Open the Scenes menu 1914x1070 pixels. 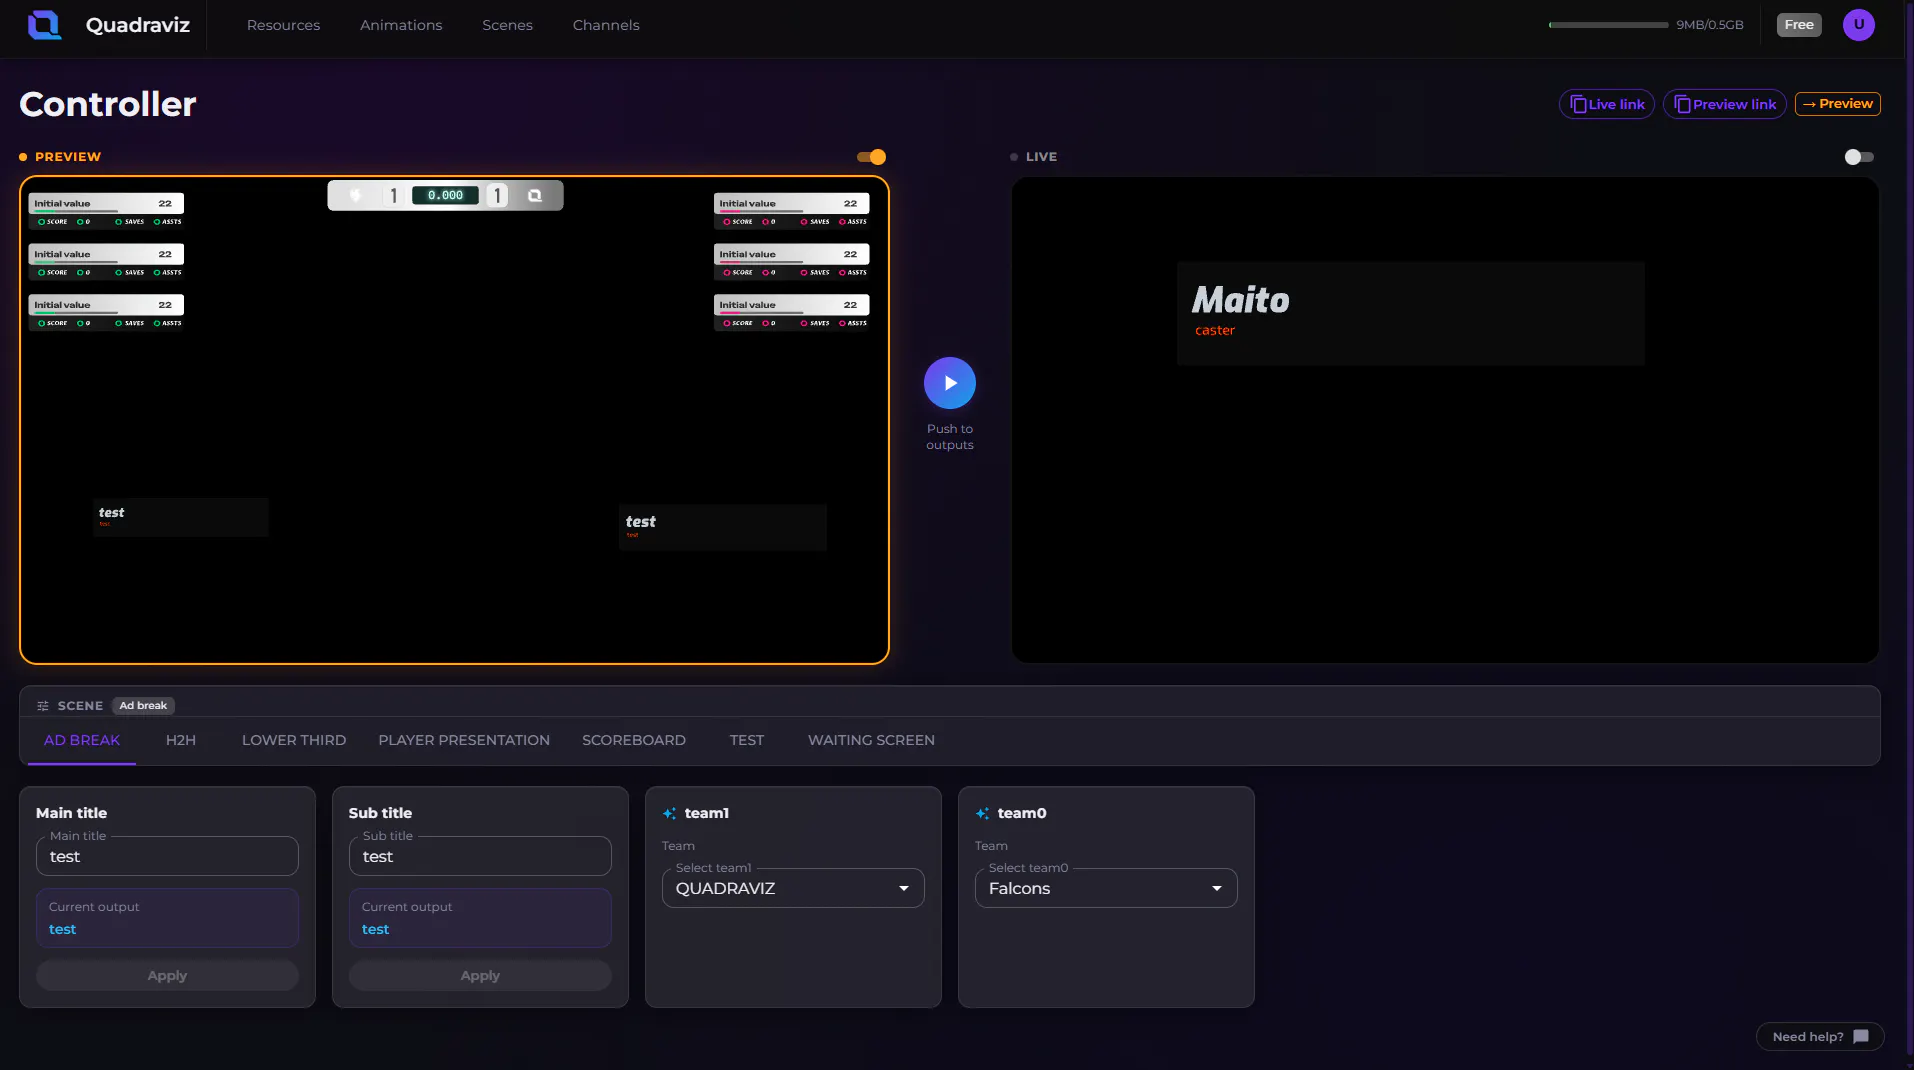[x=507, y=25]
